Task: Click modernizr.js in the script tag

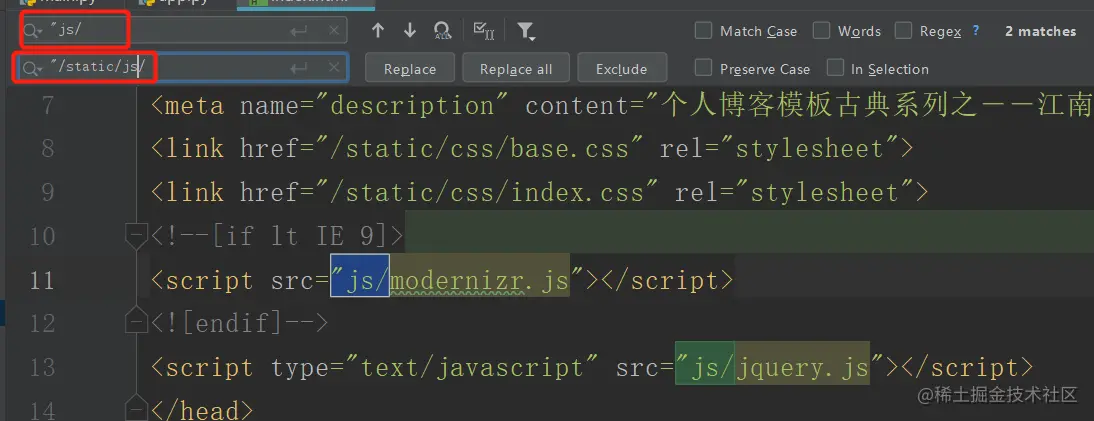Action: tap(479, 281)
